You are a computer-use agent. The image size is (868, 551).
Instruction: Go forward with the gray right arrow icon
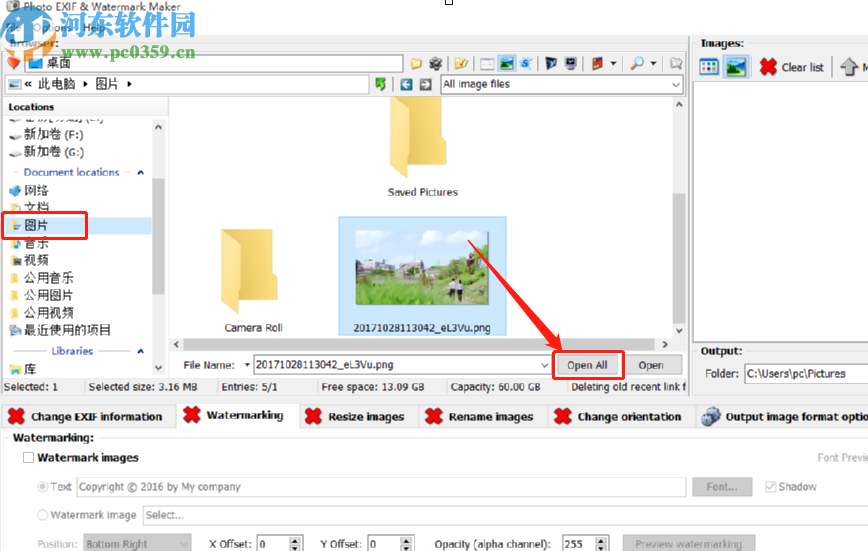pyautogui.click(x=425, y=84)
